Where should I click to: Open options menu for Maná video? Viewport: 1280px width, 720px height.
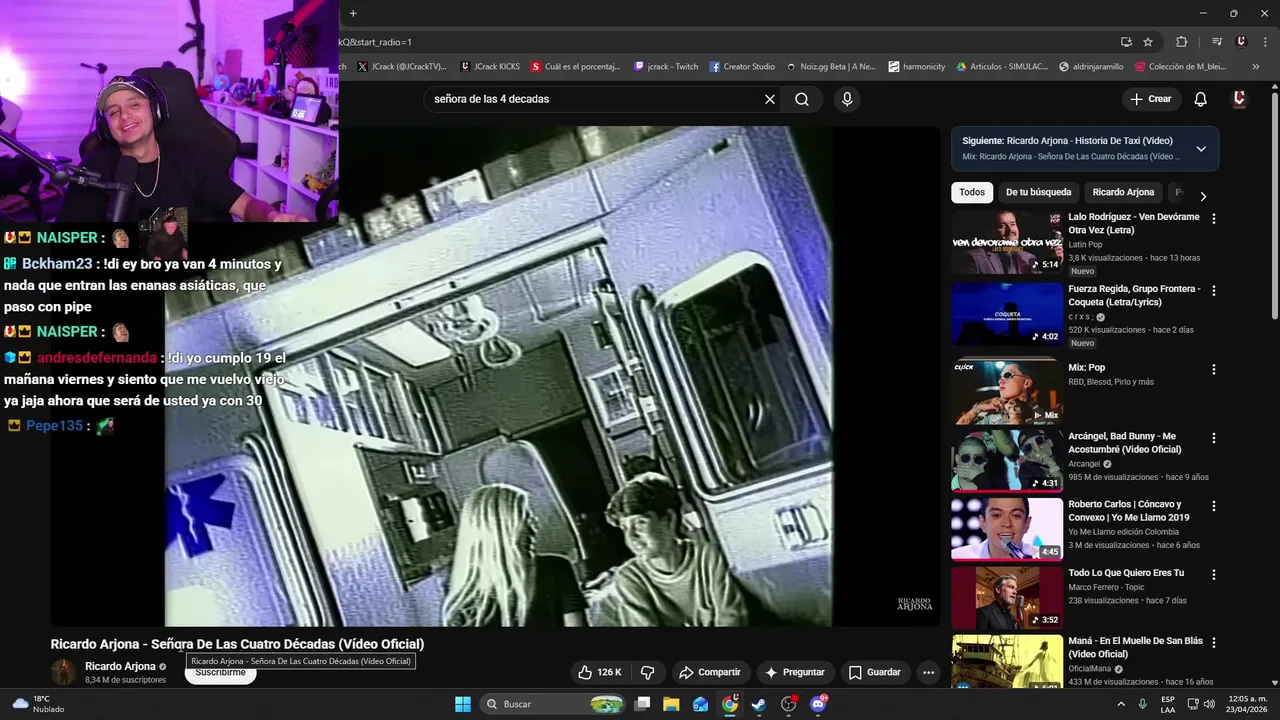1214,643
